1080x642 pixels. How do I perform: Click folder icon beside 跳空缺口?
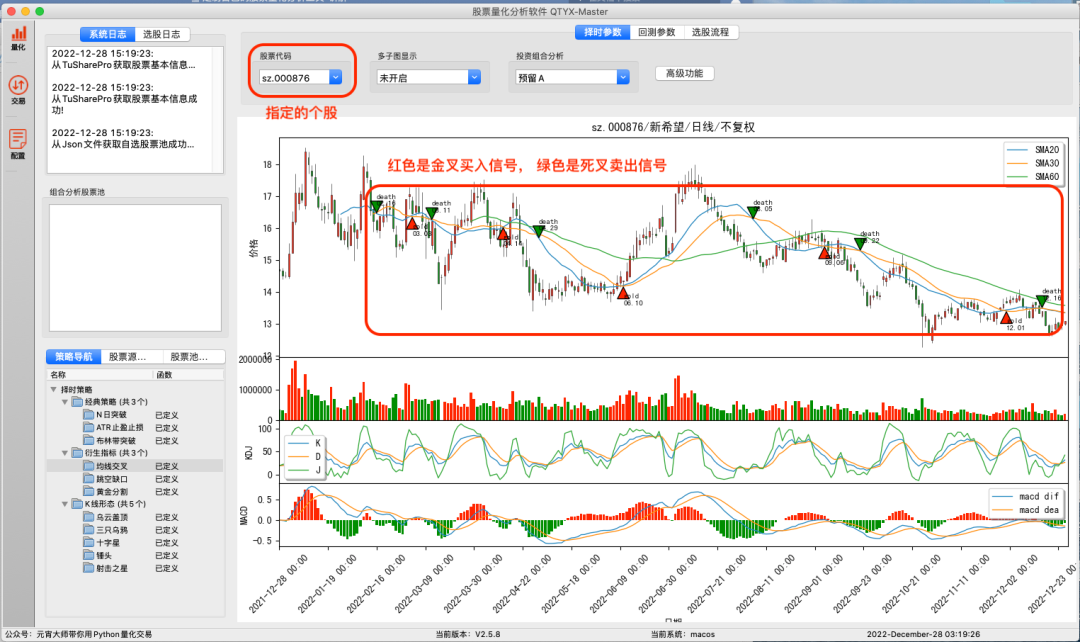[x=88, y=479]
